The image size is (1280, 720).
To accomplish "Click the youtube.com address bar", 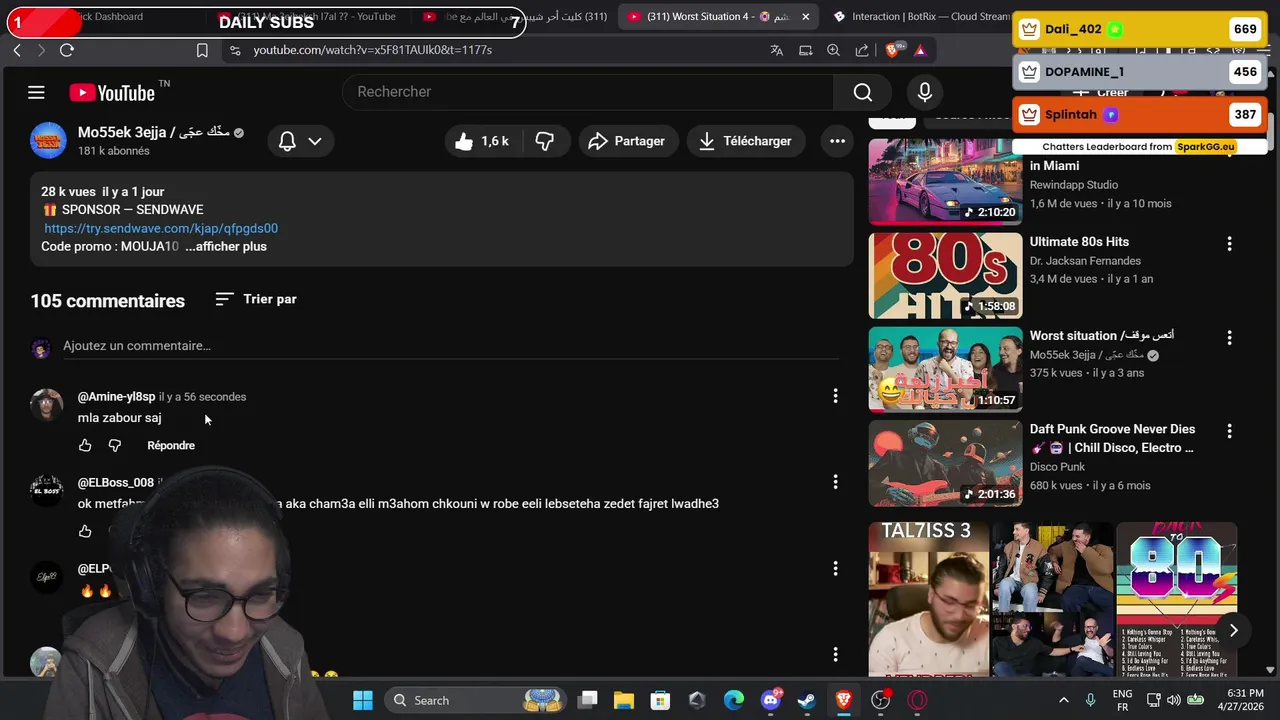I will (x=372, y=50).
